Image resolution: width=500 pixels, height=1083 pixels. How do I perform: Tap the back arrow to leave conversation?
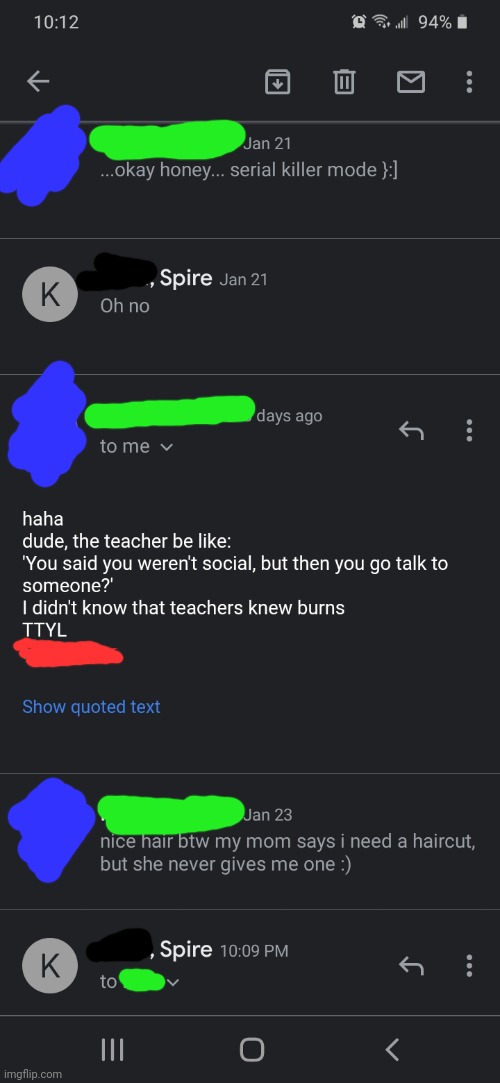[x=38, y=82]
